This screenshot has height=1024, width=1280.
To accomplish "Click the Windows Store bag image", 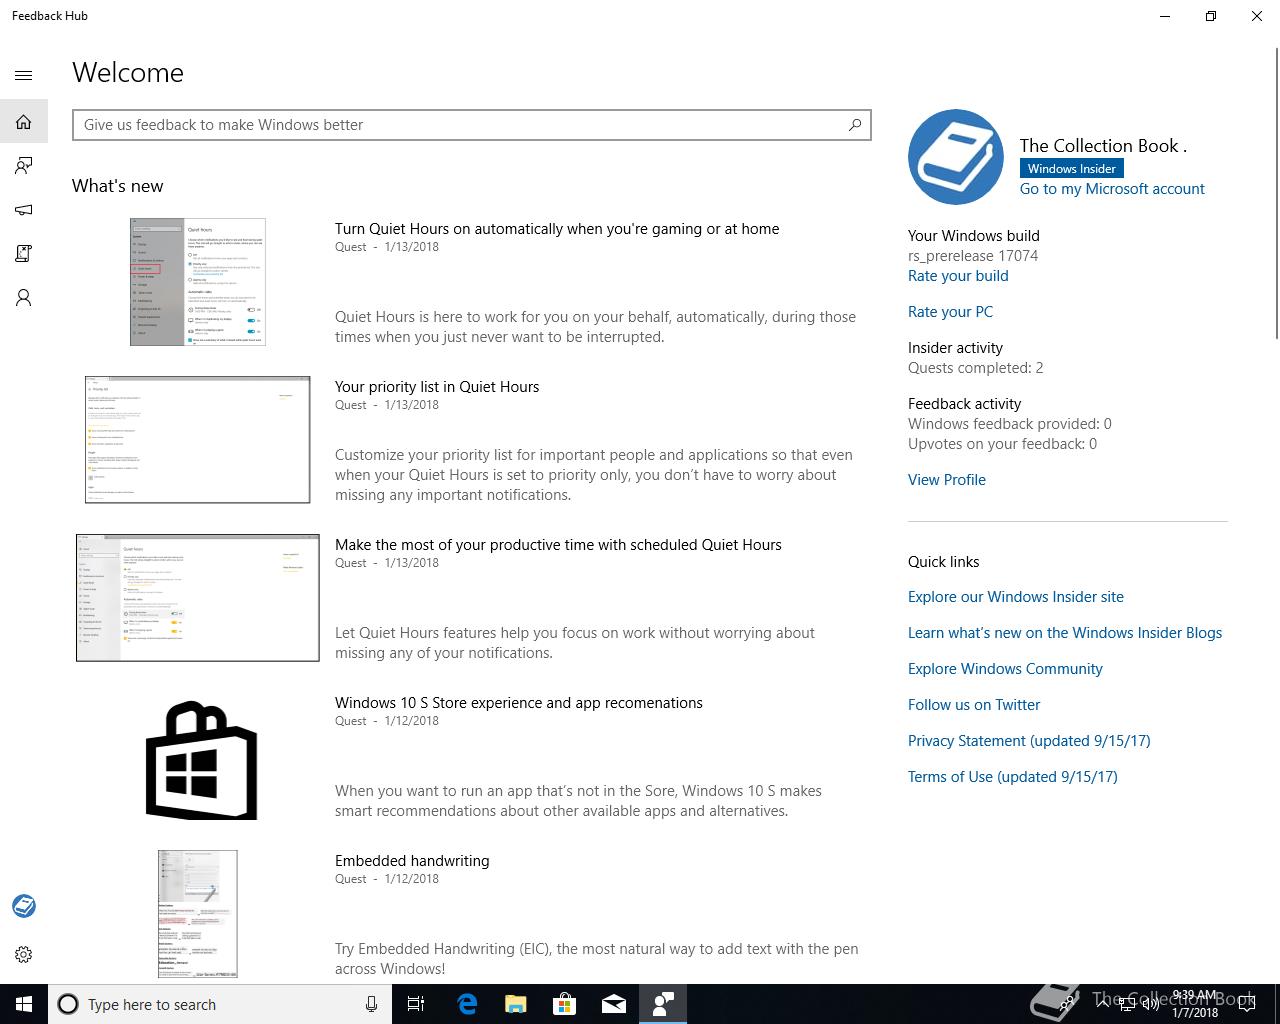I will [201, 761].
